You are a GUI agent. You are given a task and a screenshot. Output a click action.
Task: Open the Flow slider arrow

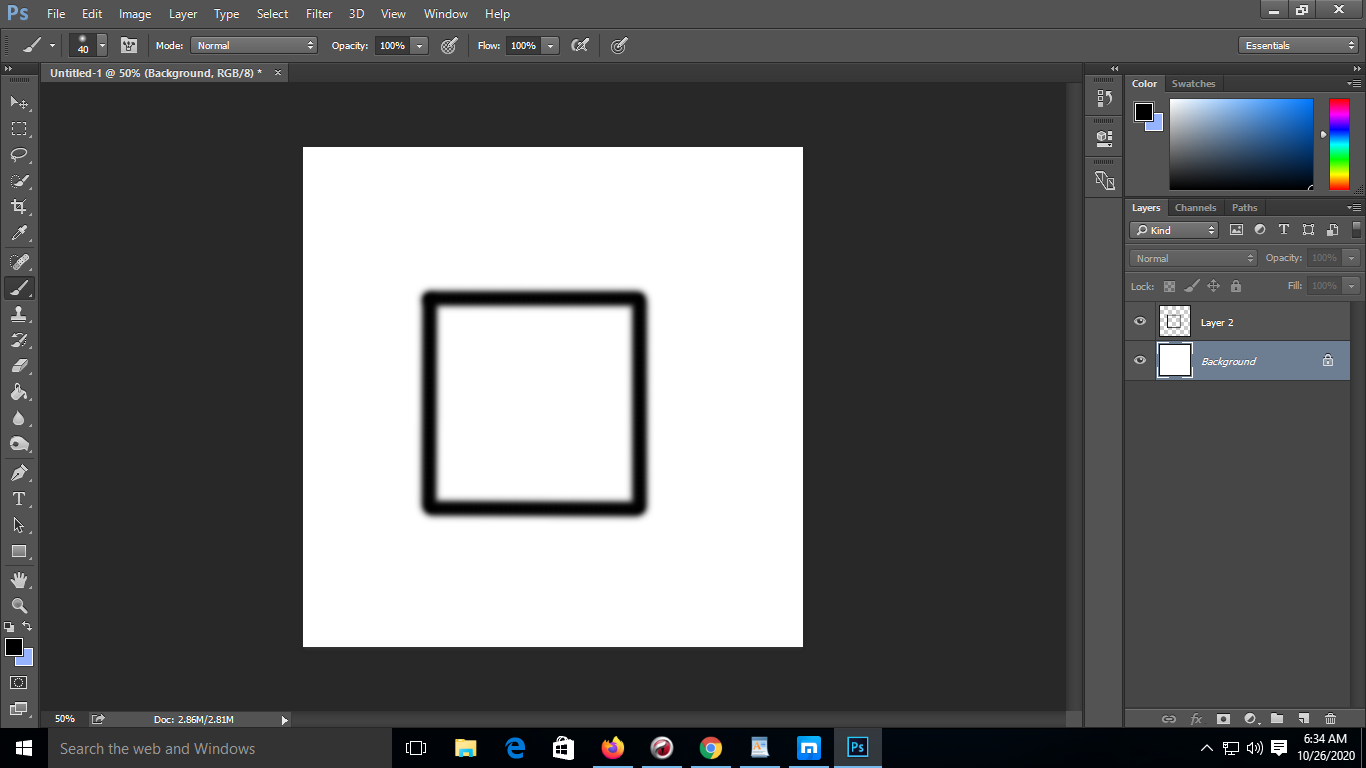coord(549,45)
